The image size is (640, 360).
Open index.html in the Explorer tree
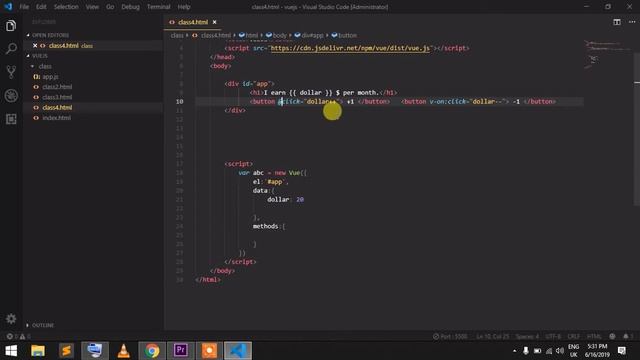pos(56,118)
